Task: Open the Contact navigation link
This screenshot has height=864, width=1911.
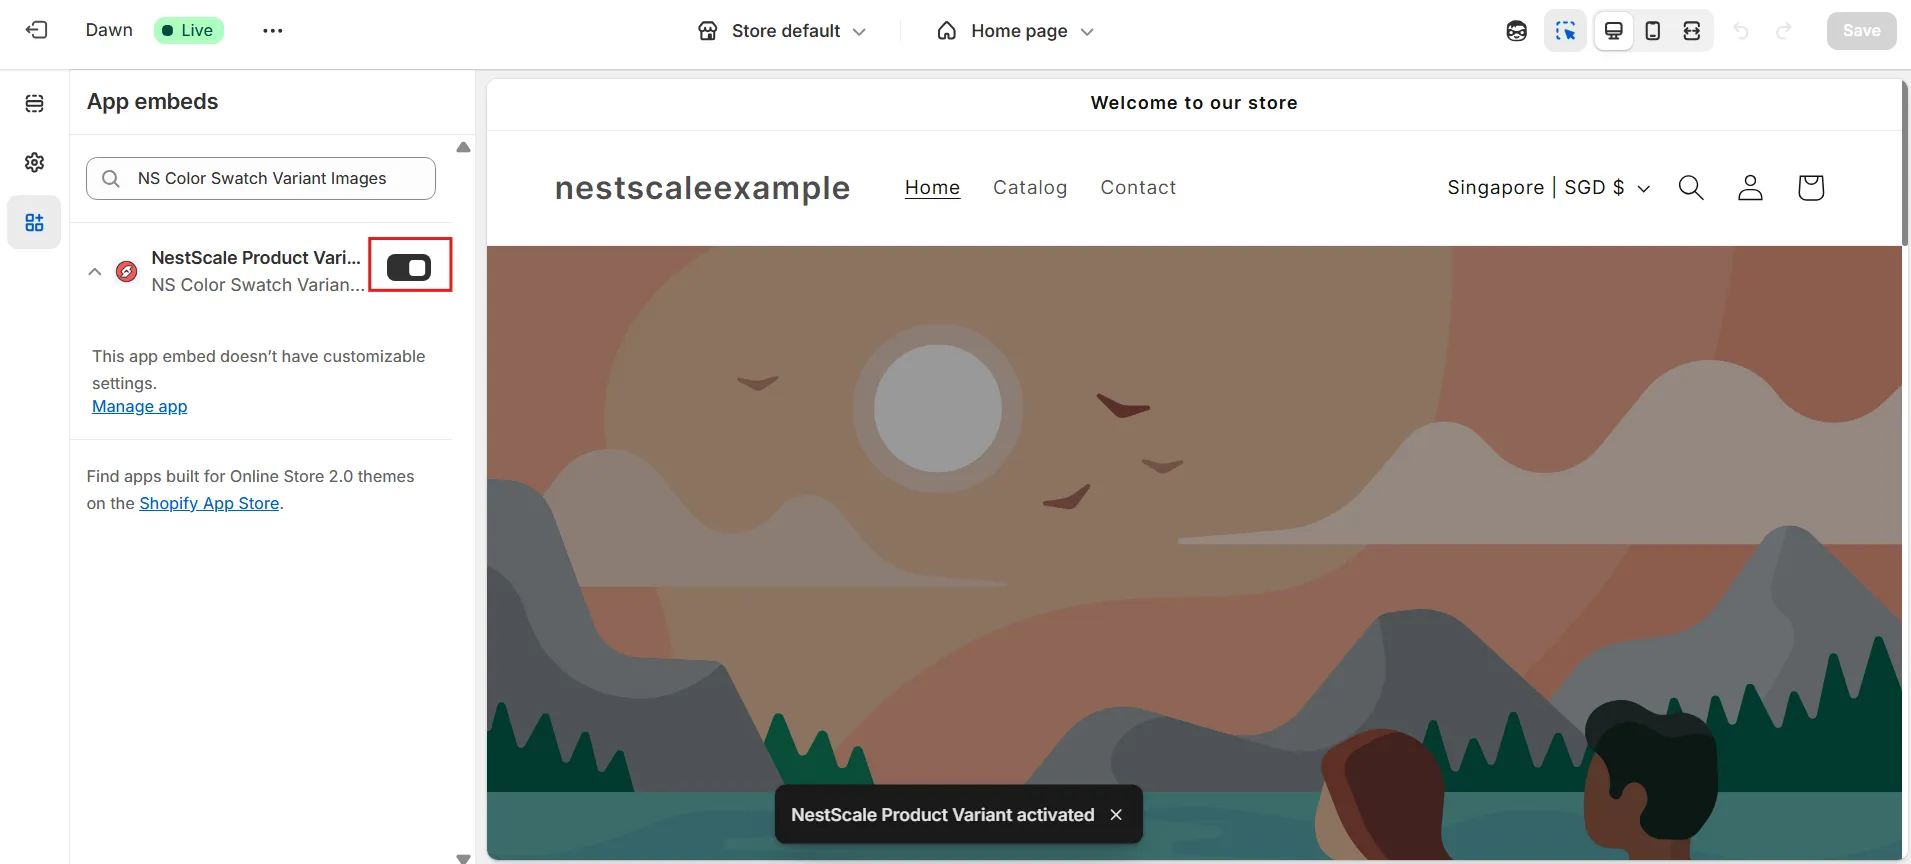Action: (x=1138, y=188)
